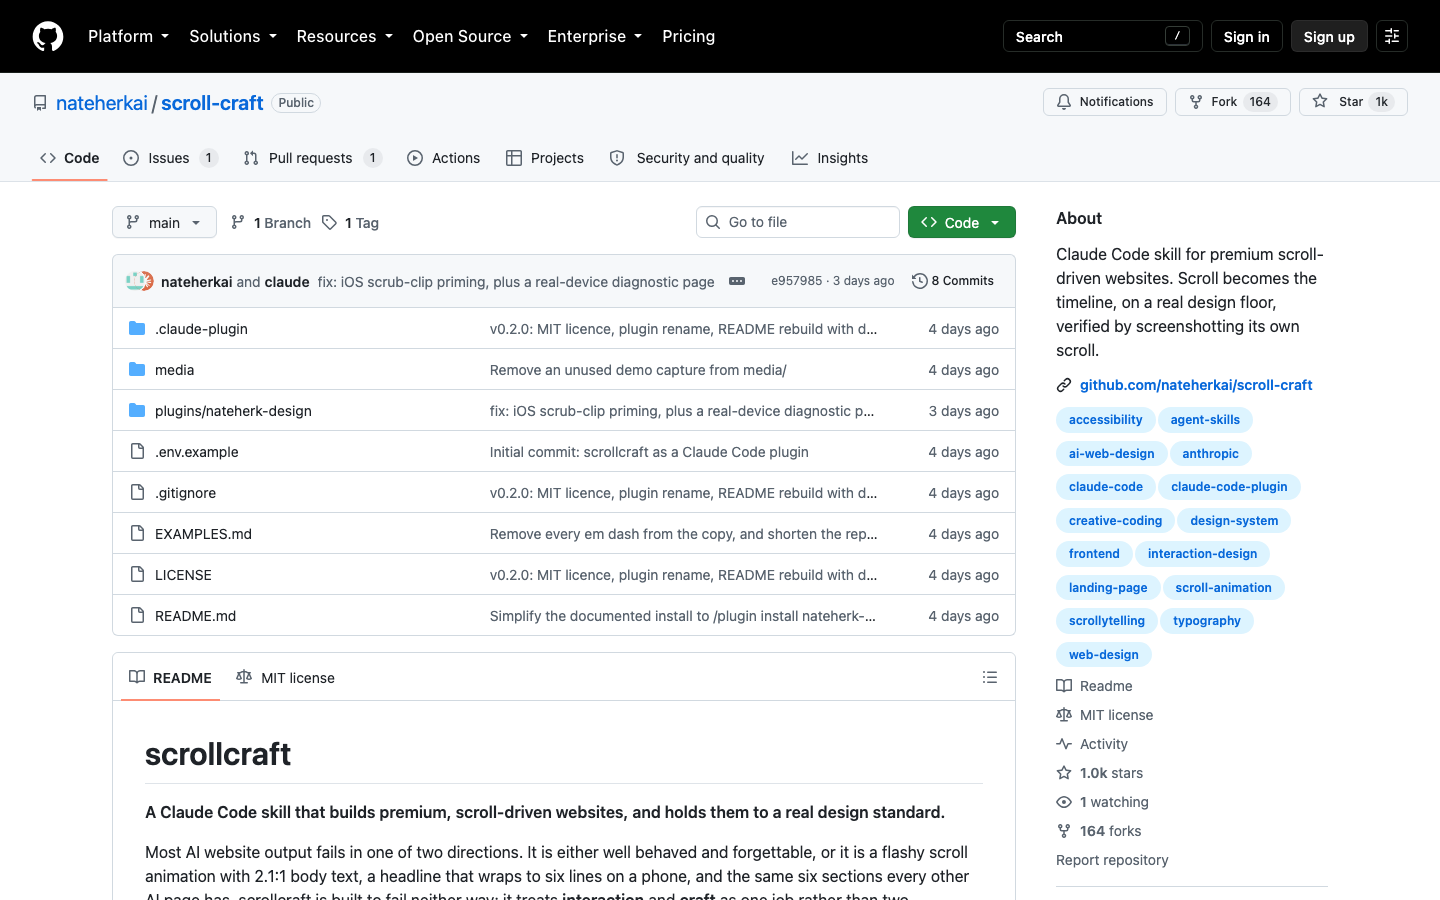Switch to the Pull requests tab

[x=312, y=158]
